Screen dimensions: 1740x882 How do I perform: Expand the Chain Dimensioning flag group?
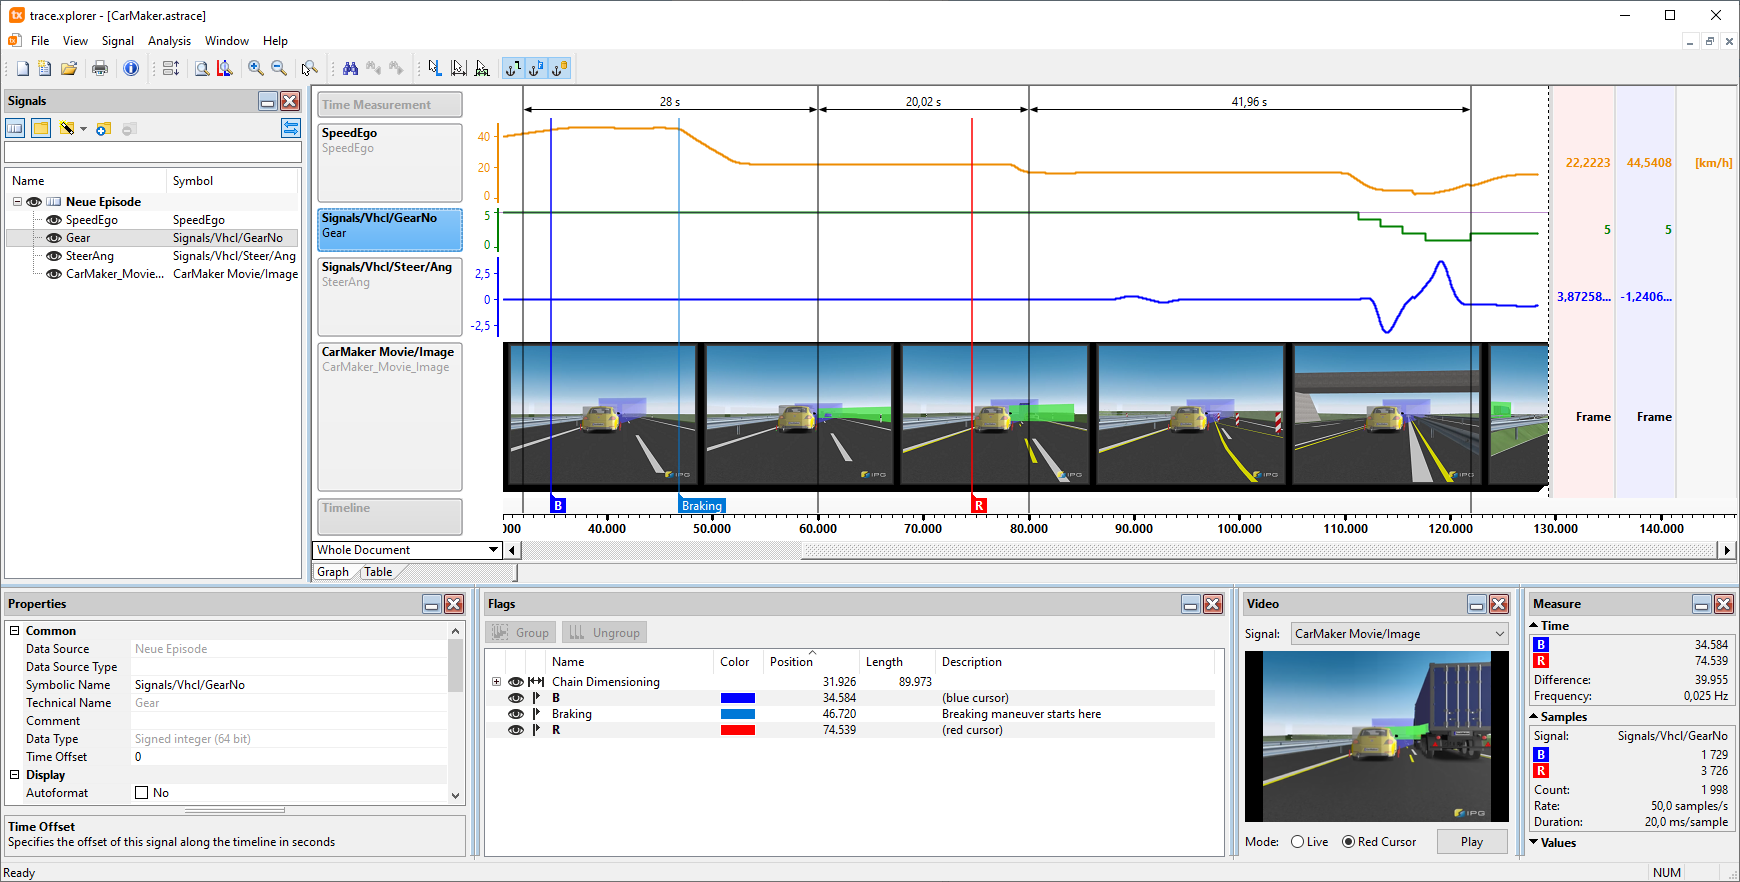tap(496, 682)
